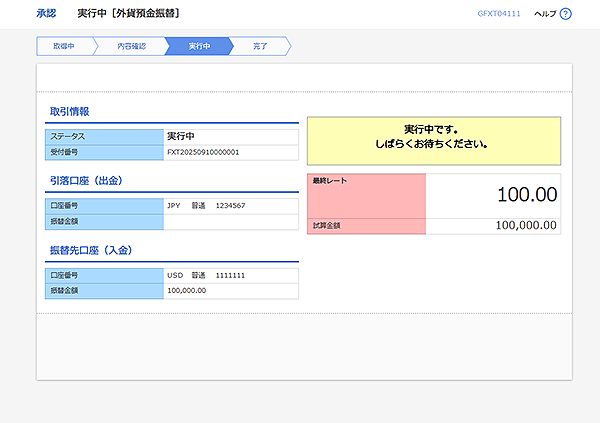Click the 試算金額 label
Image resolution: width=600 pixels, height=423 pixels.
coord(326,226)
